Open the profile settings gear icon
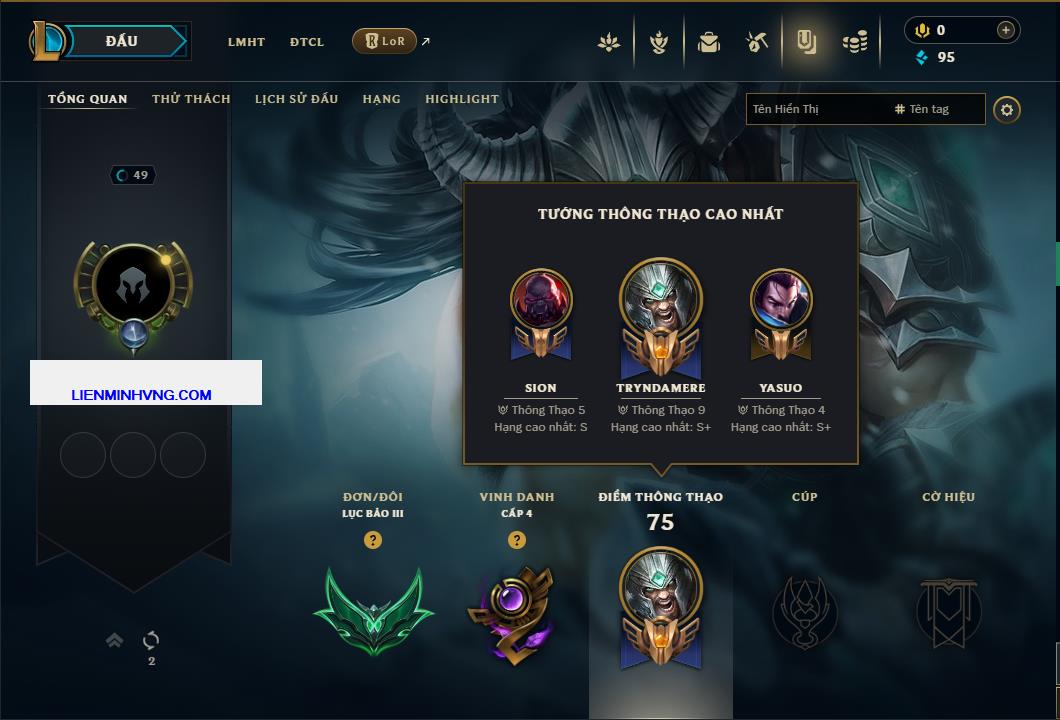The height and width of the screenshot is (720, 1060). (1007, 110)
